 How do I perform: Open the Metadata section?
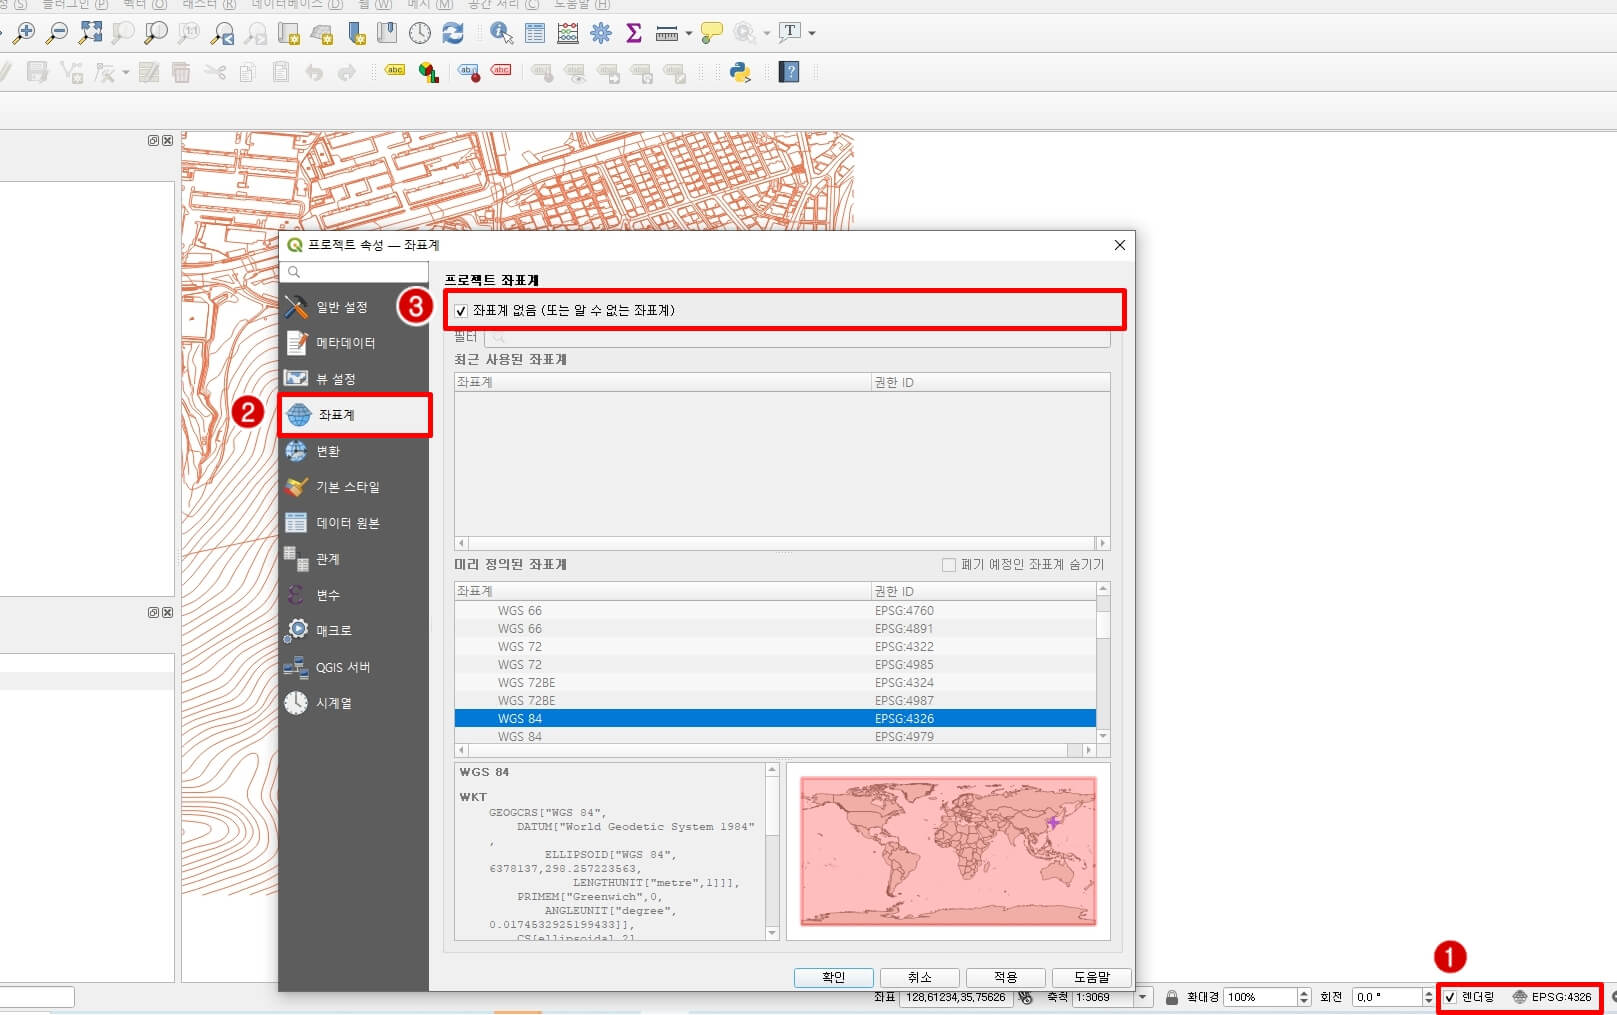point(354,343)
